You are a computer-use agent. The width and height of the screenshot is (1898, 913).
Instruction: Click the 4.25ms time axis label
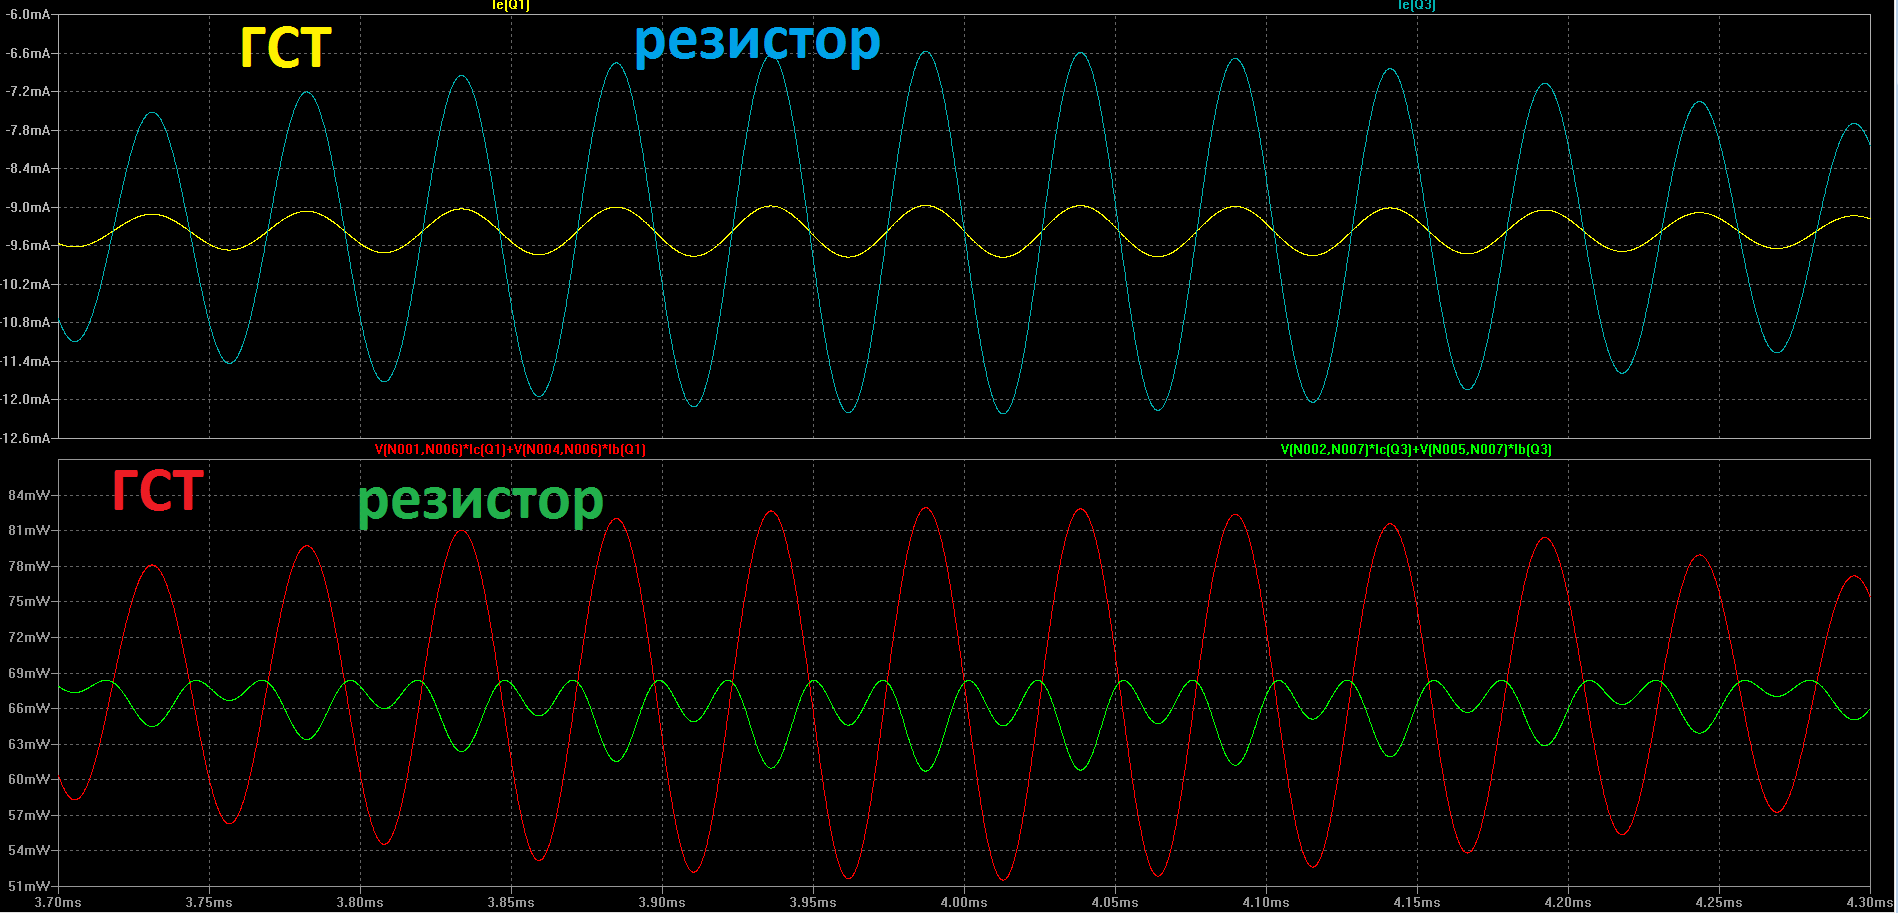(1719, 902)
